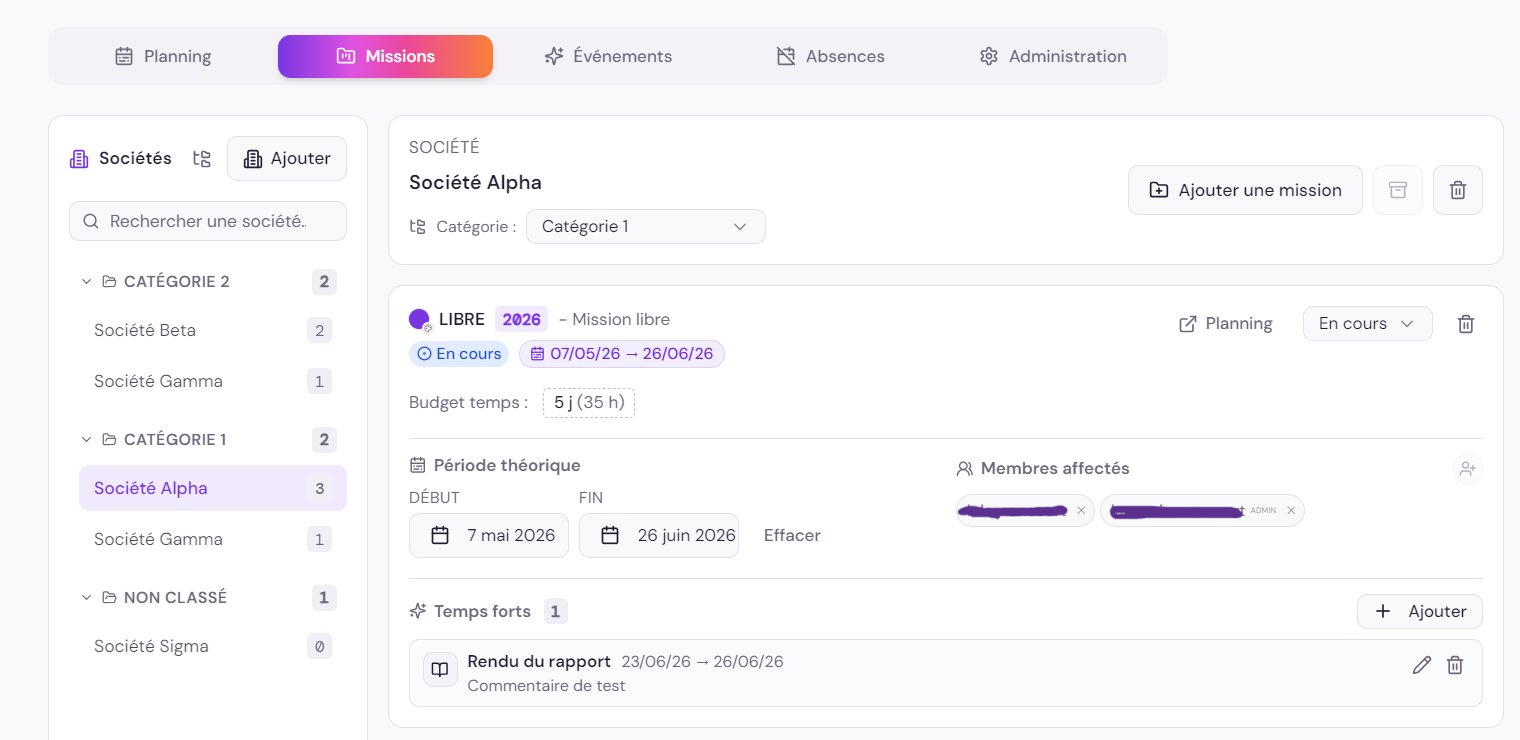Viewport: 1520px width, 740px height.
Task: Click the category tree icon beside Sociétés
Action: point(202,159)
